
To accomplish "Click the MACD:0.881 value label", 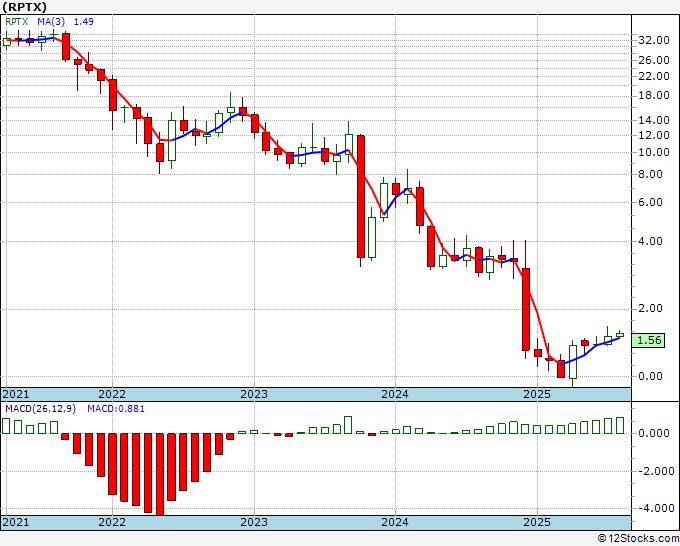I will (116, 409).
